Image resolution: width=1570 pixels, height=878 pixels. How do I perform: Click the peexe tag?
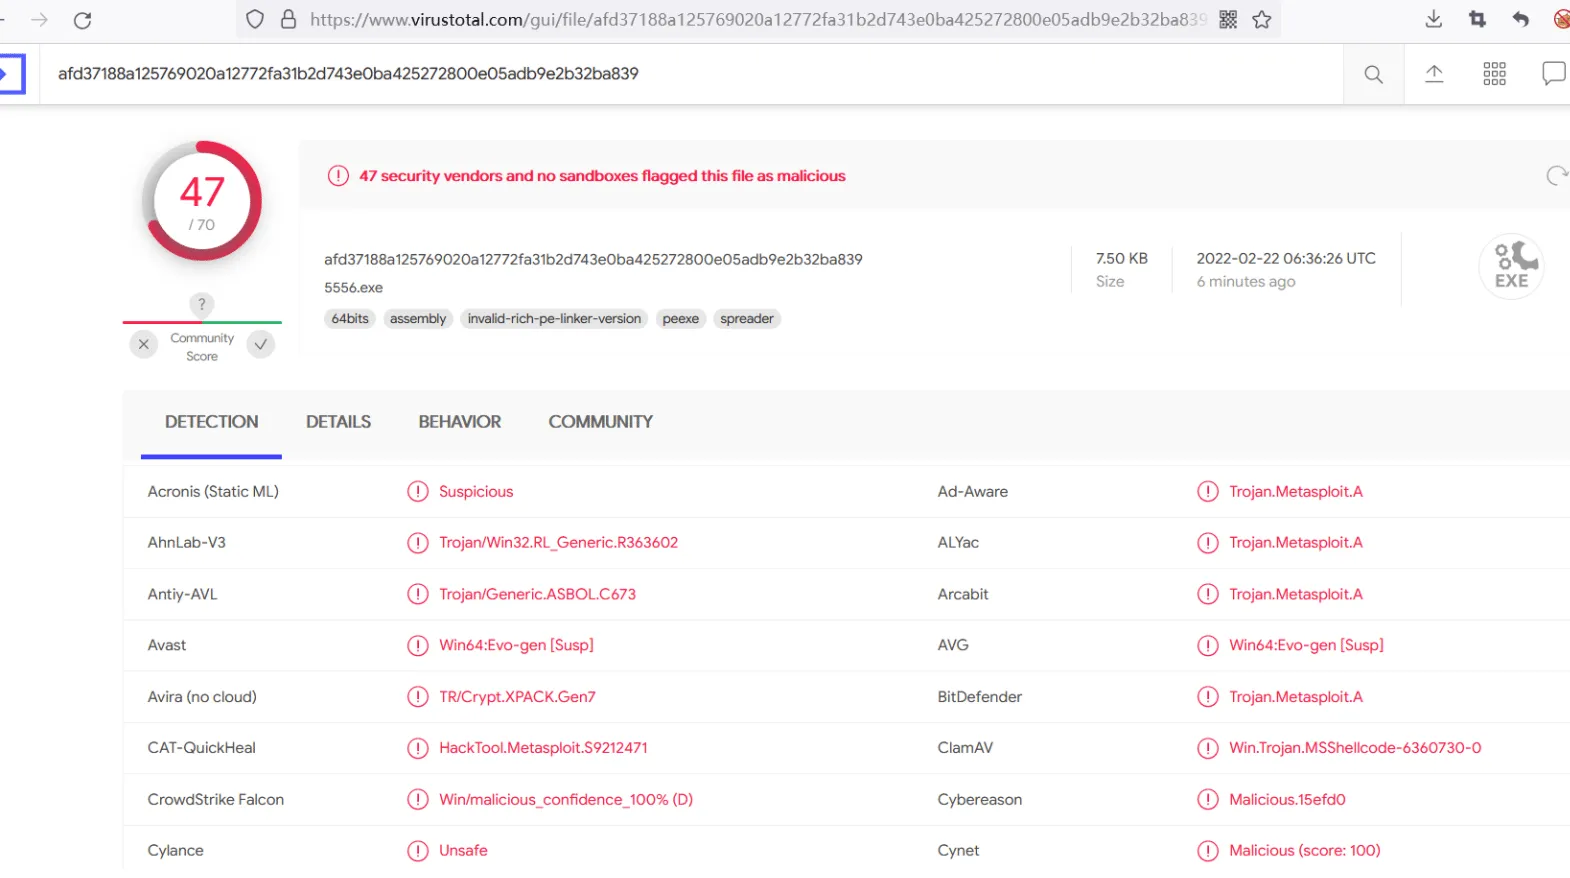[681, 319]
